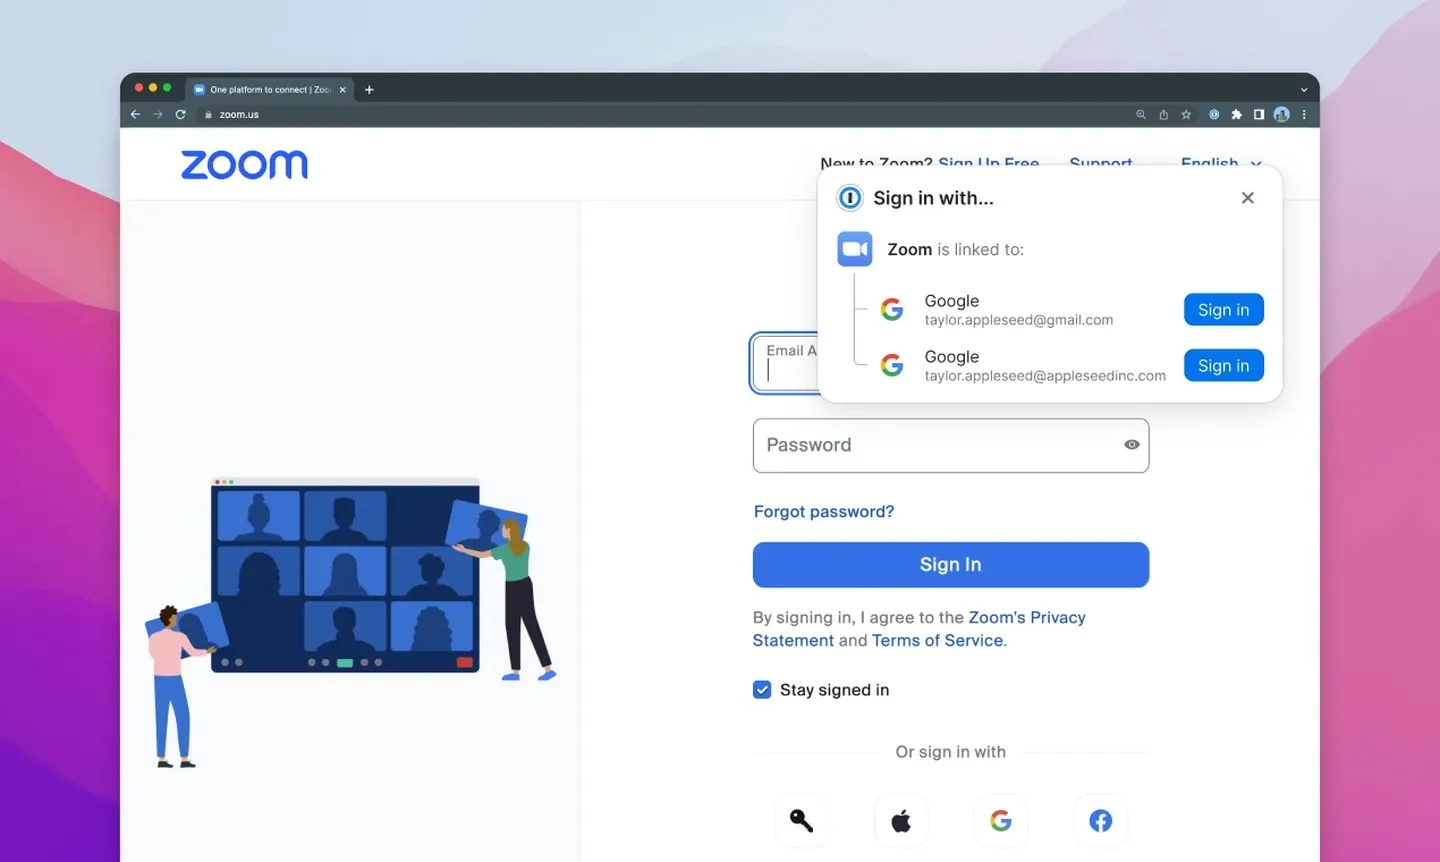Open a new tab with the plus button
The width and height of the screenshot is (1440, 862).
coord(369,90)
